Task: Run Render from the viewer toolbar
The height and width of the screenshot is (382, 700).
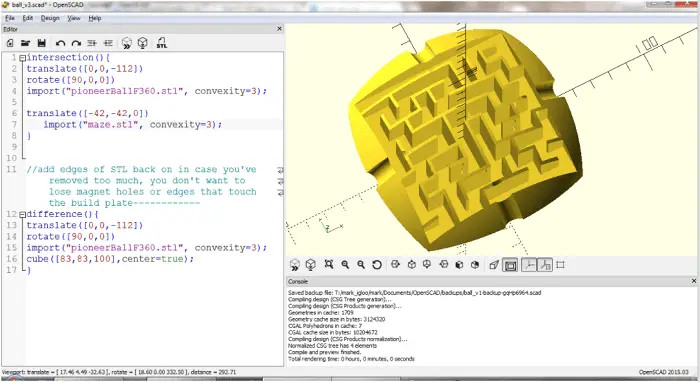Action: (311, 265)
